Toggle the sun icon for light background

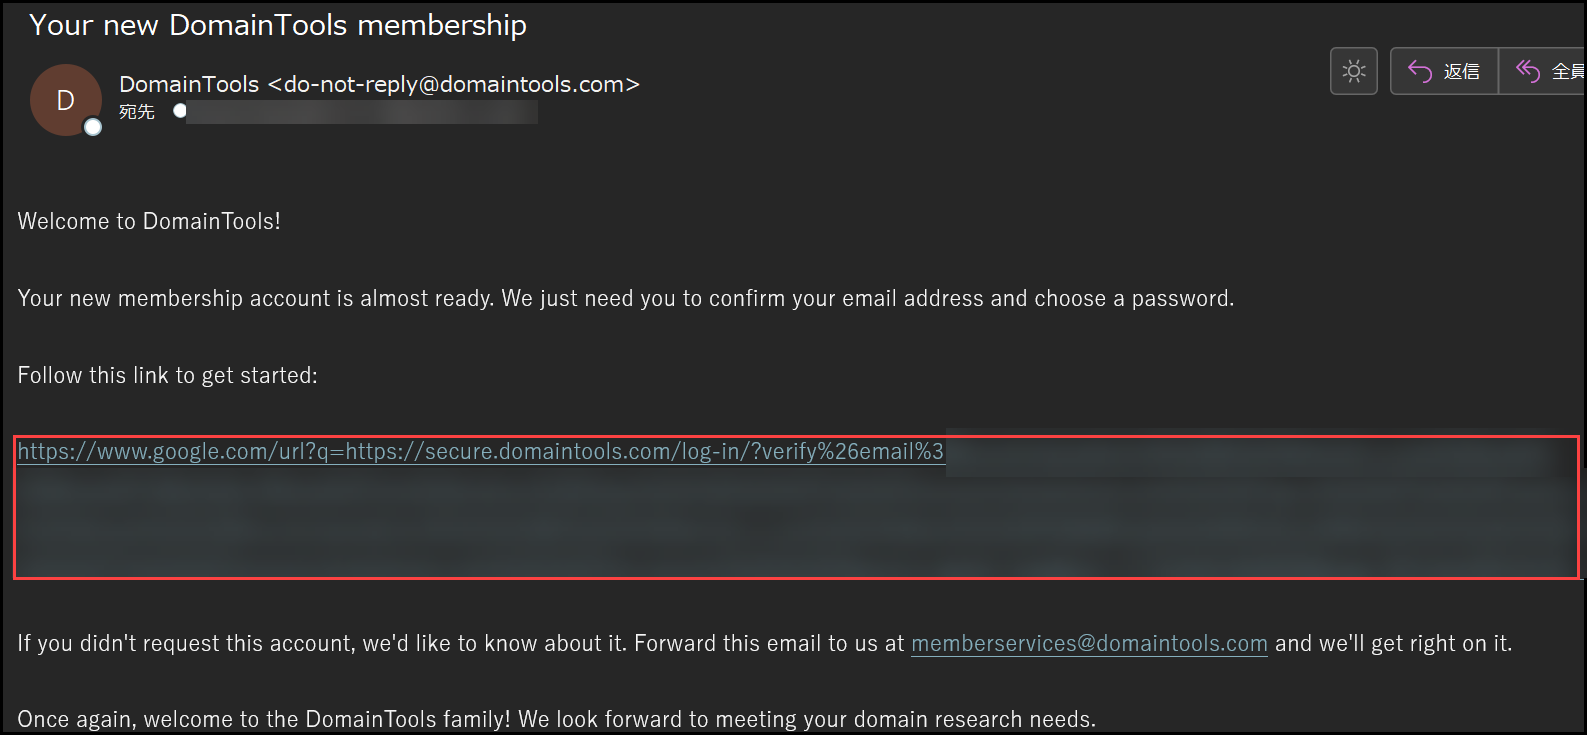pos(1354,71)
